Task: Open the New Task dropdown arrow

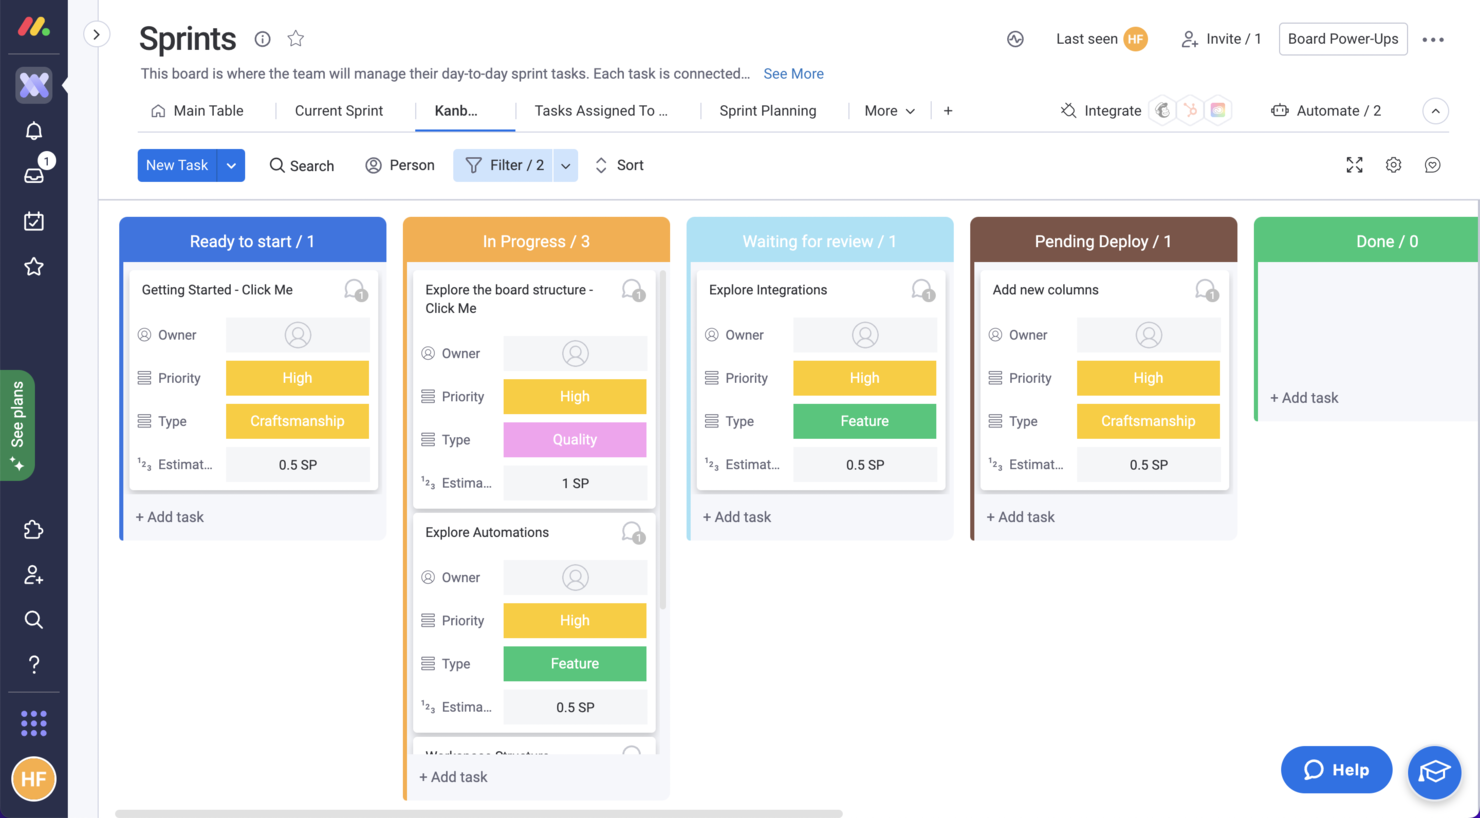Action: pos(231,165)
